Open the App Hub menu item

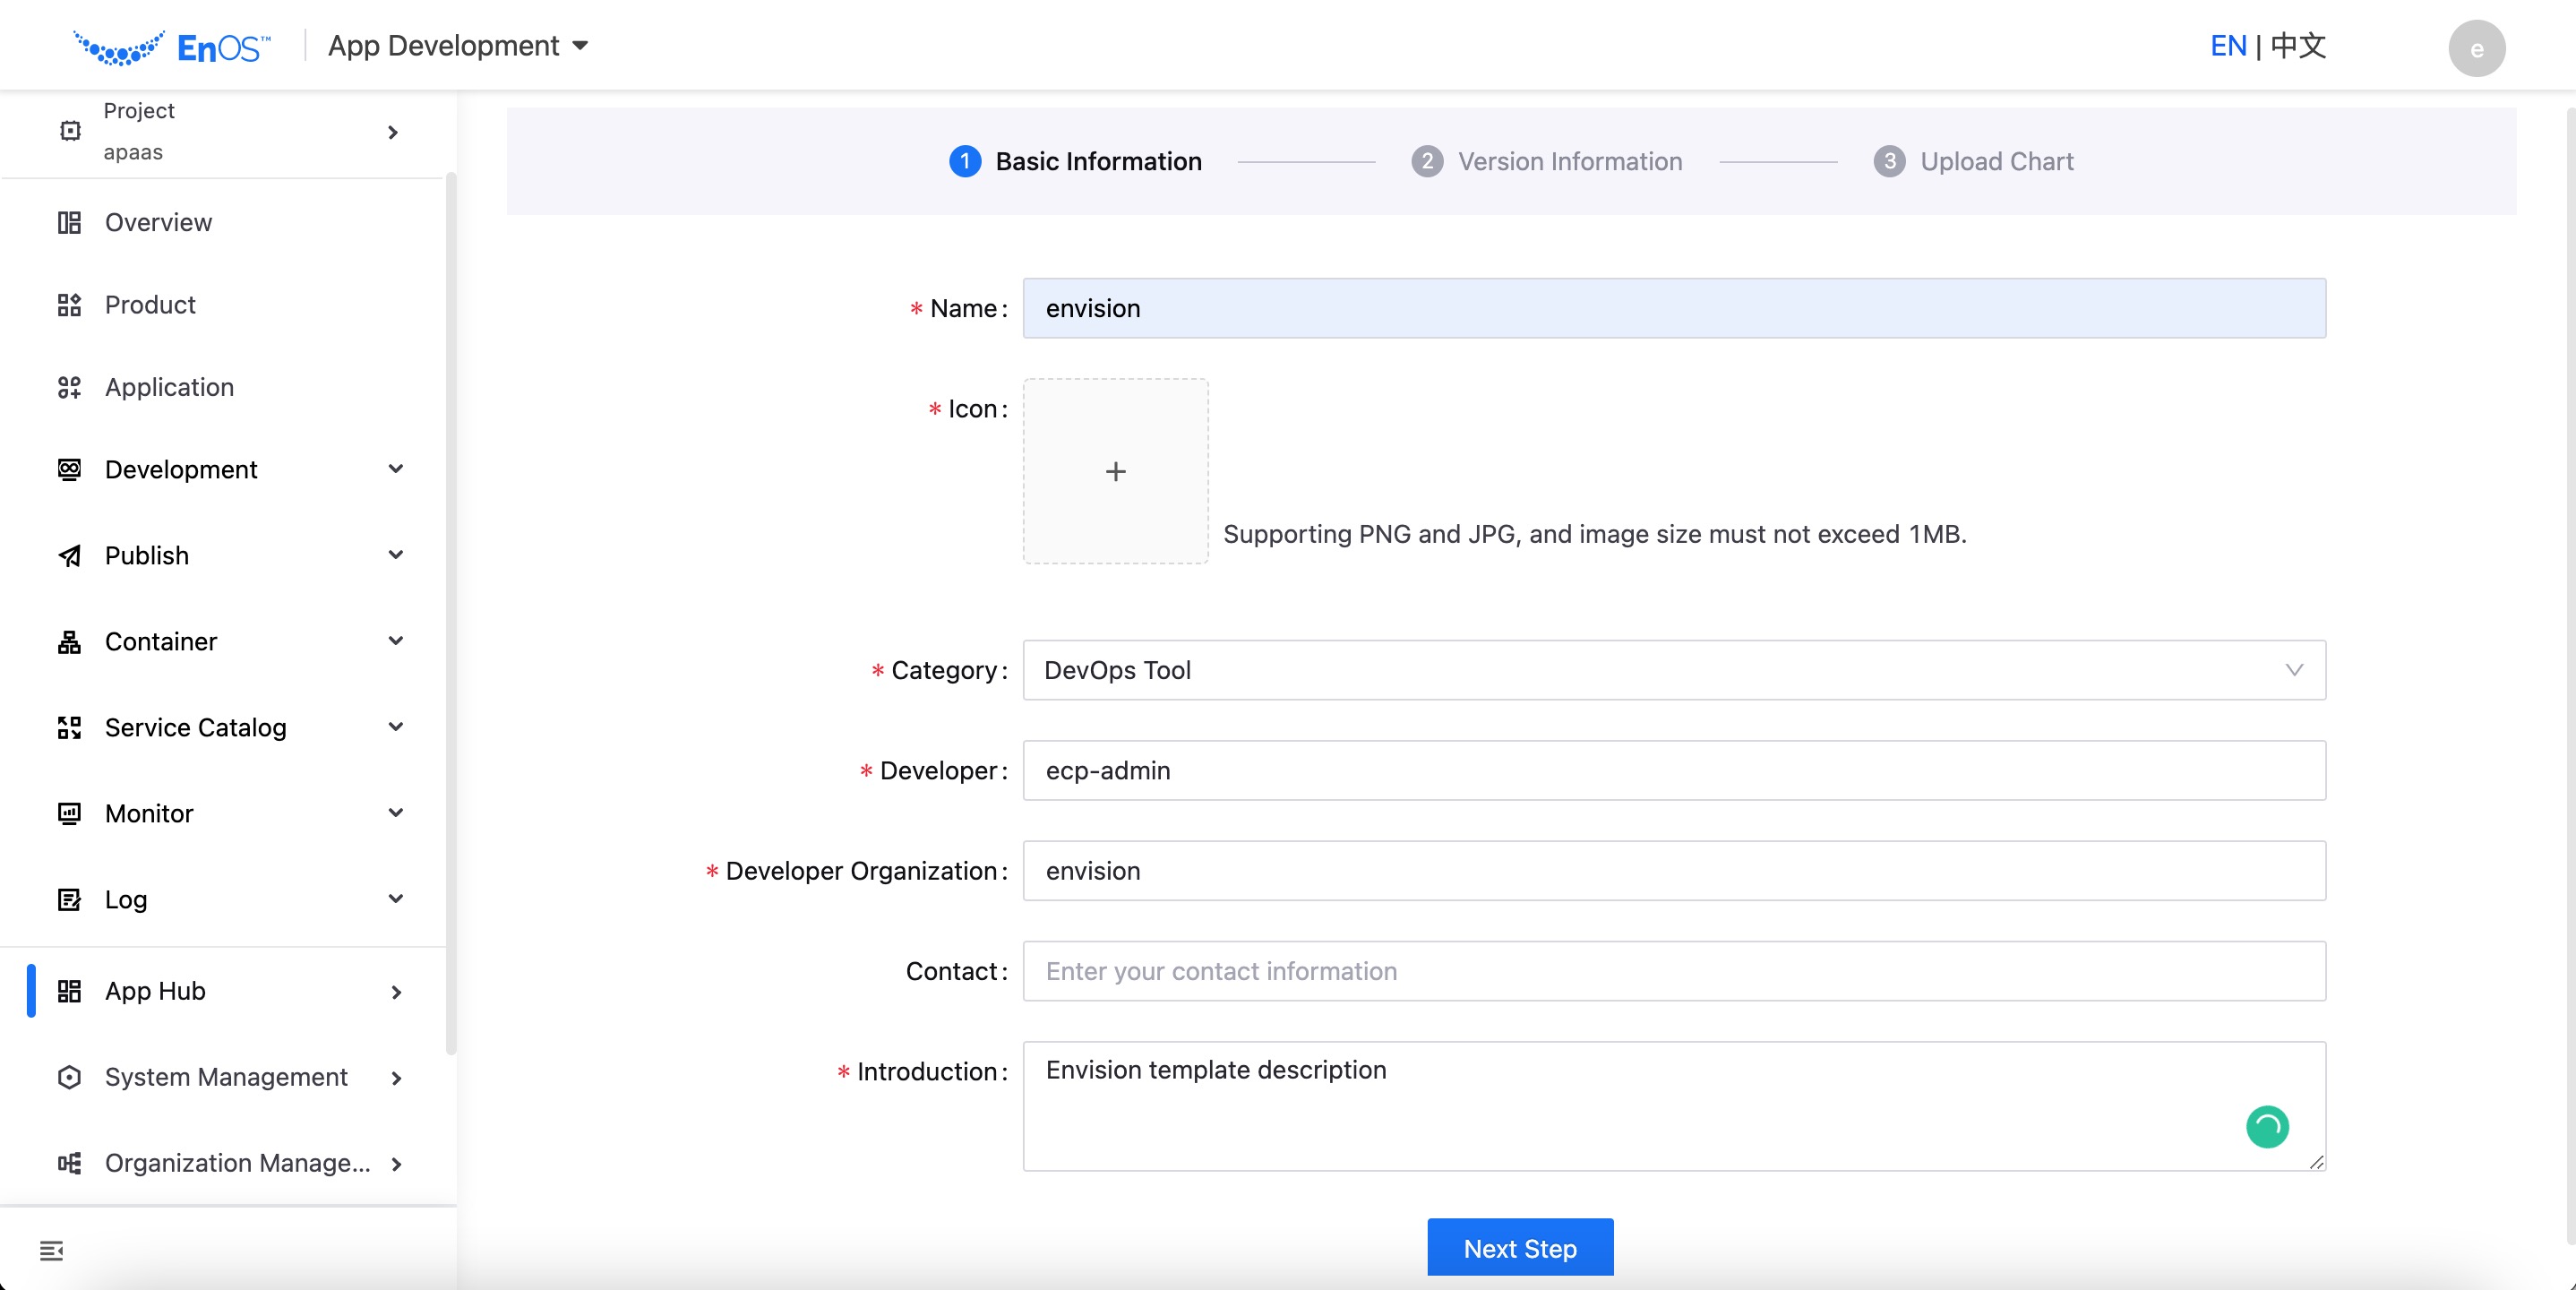[155, 991]
